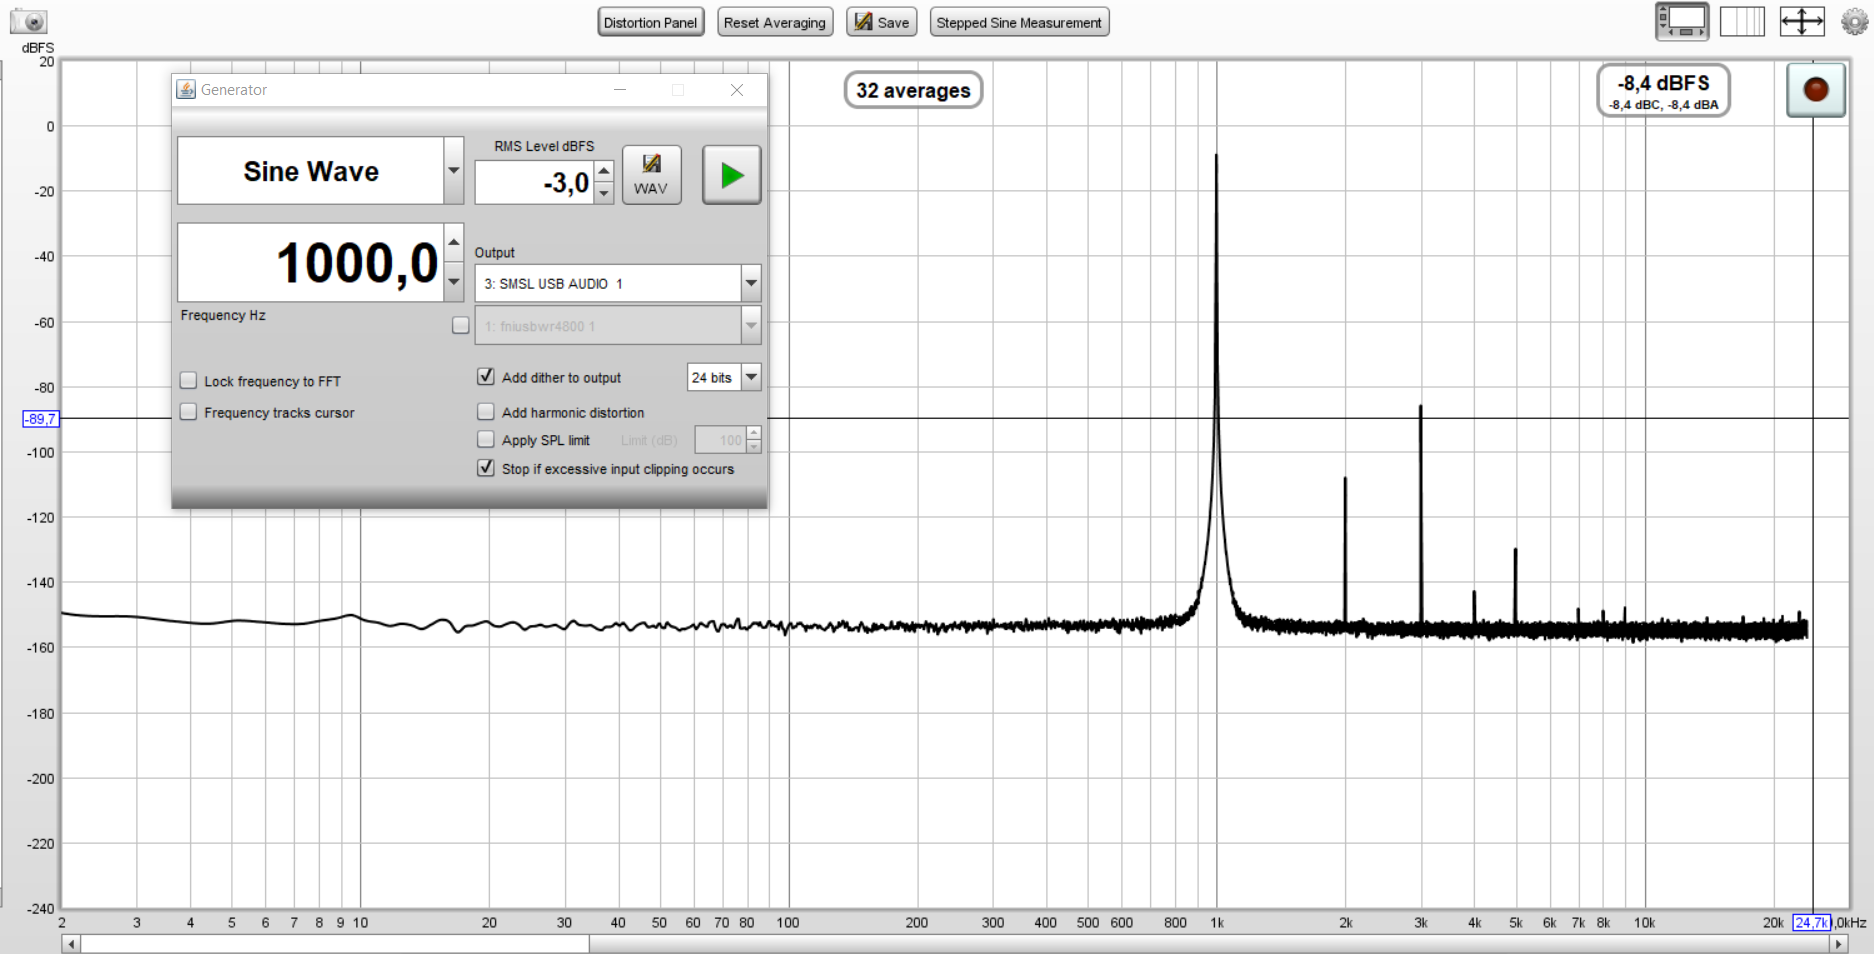This screenshot has width=1874, height=954.
Task: Open the Sine Wave signal type dropdown
Action: (x=454, y=171)
